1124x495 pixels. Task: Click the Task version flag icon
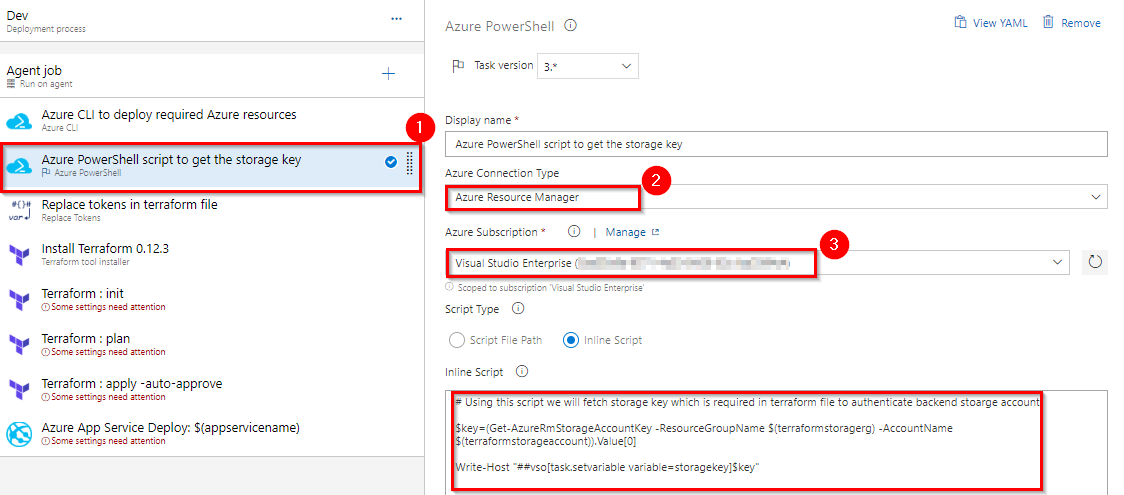(x=458, y=66)
